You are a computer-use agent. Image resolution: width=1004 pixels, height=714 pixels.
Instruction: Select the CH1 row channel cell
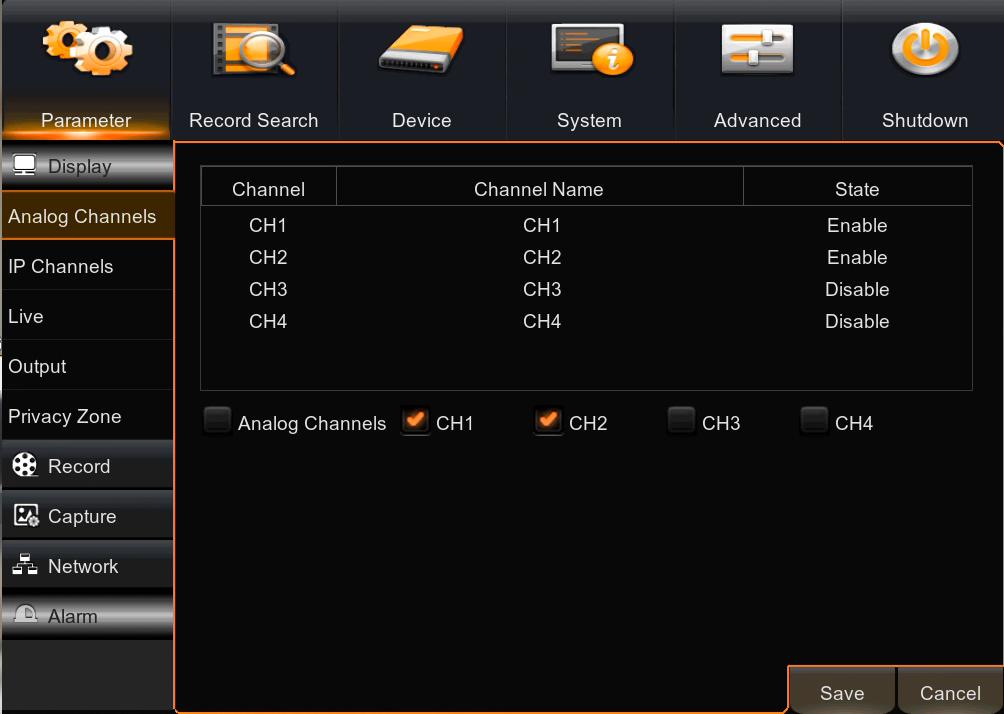pos(268,225)
